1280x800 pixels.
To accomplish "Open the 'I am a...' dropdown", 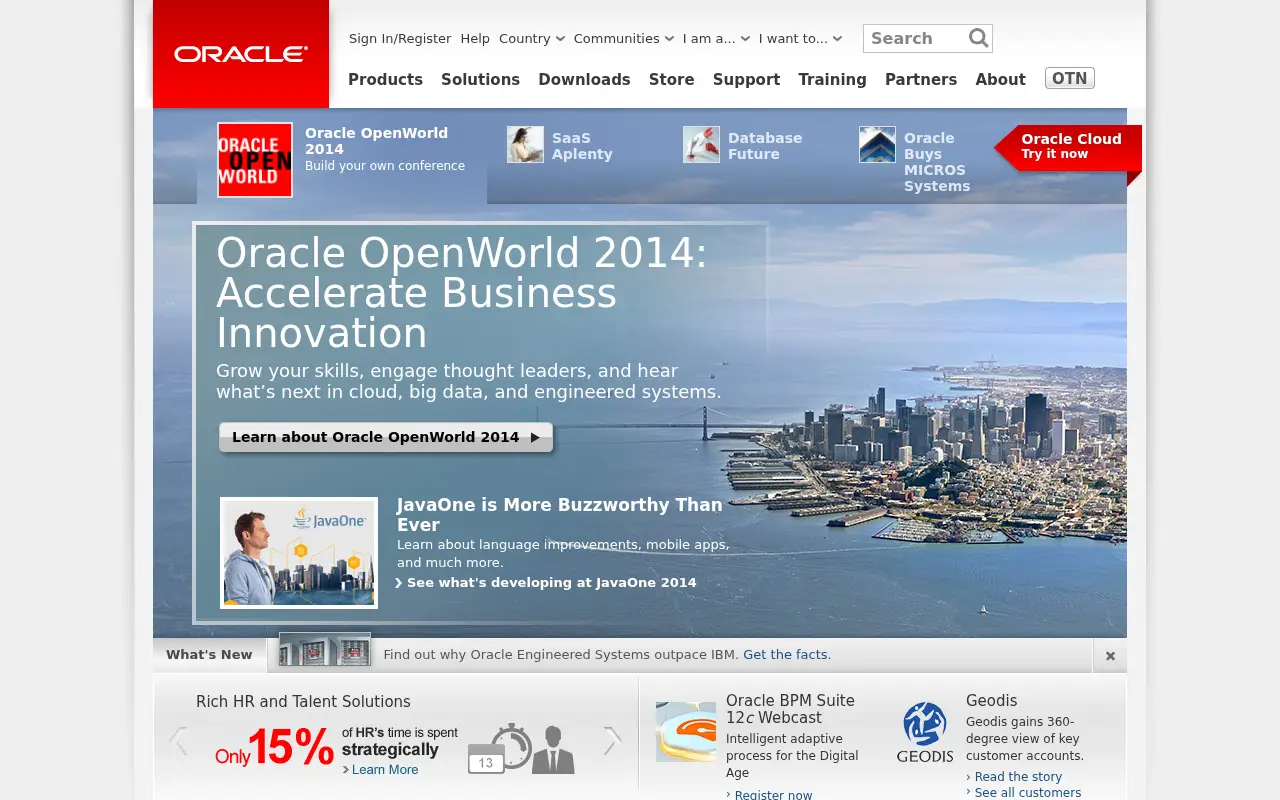I will 716,38.
